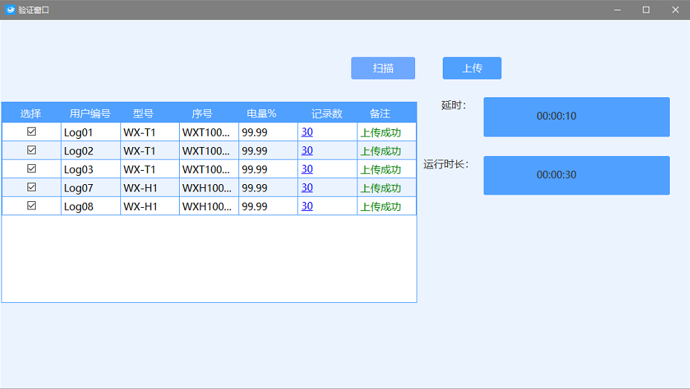Click the 上传 upload button
The image size is (690, 389).
(x=472, y=68)
